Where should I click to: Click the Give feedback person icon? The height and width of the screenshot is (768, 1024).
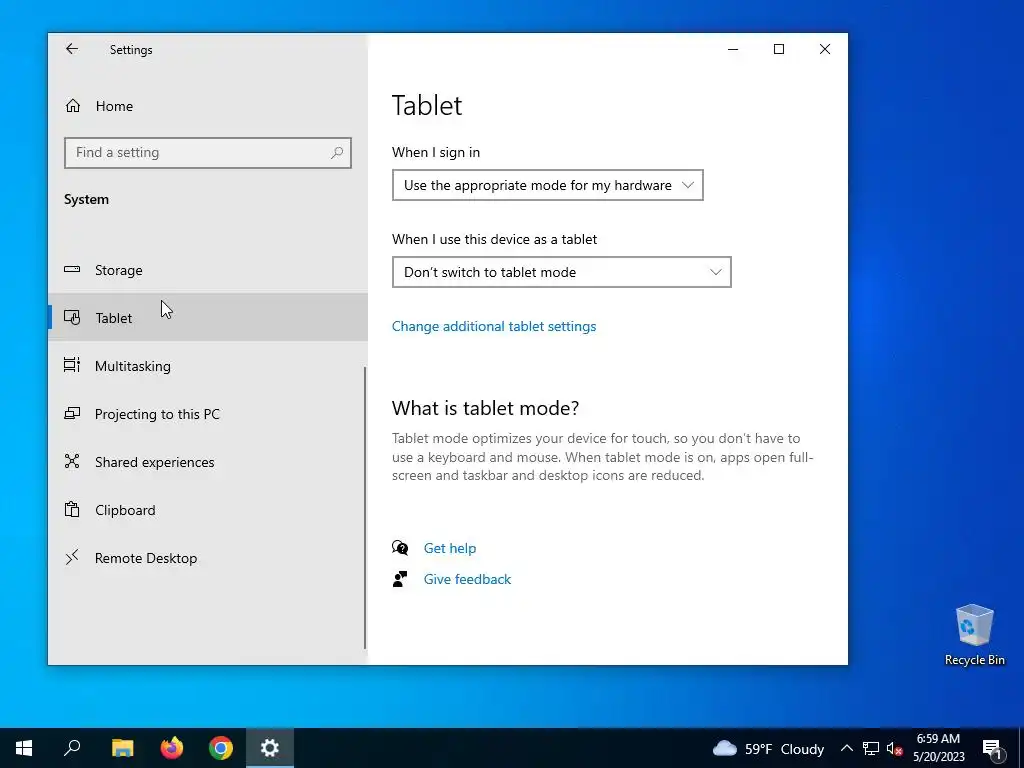point(400,579)
